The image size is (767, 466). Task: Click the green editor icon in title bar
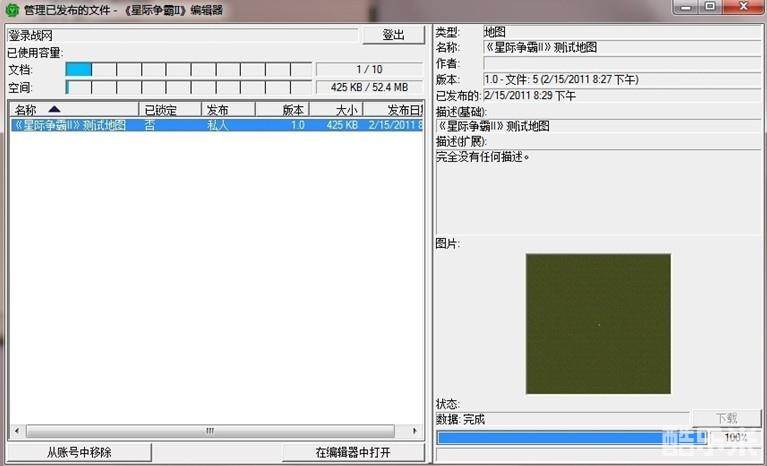tap(12, 9)
